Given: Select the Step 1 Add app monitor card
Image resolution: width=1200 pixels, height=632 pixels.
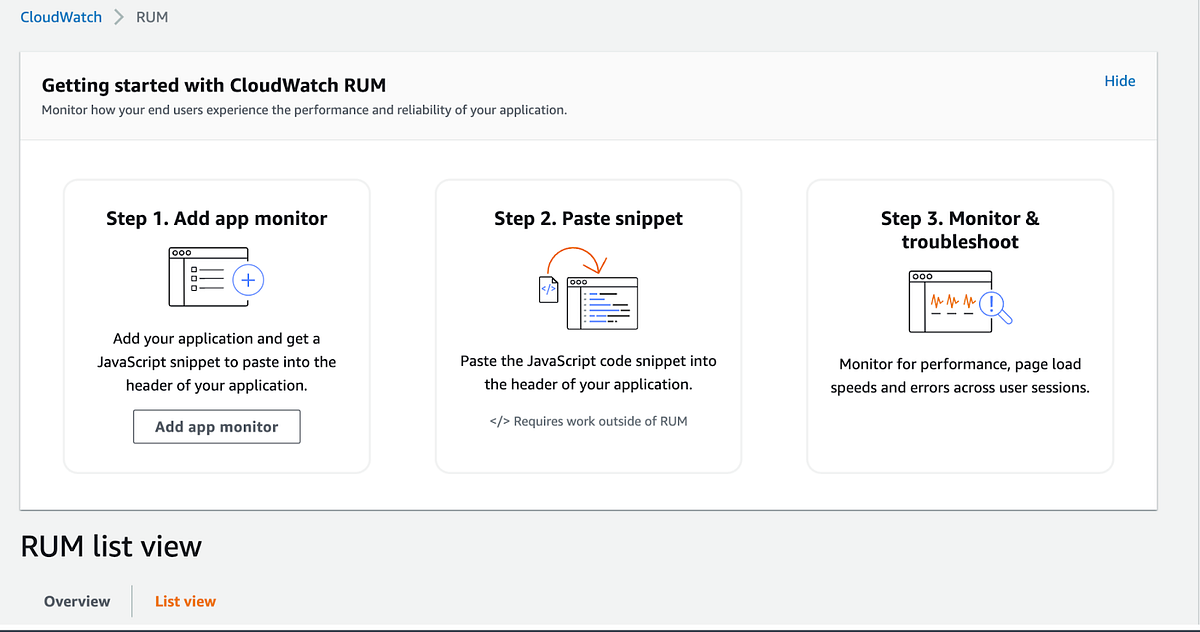Looking at the screenshot, I should [216, 325].
